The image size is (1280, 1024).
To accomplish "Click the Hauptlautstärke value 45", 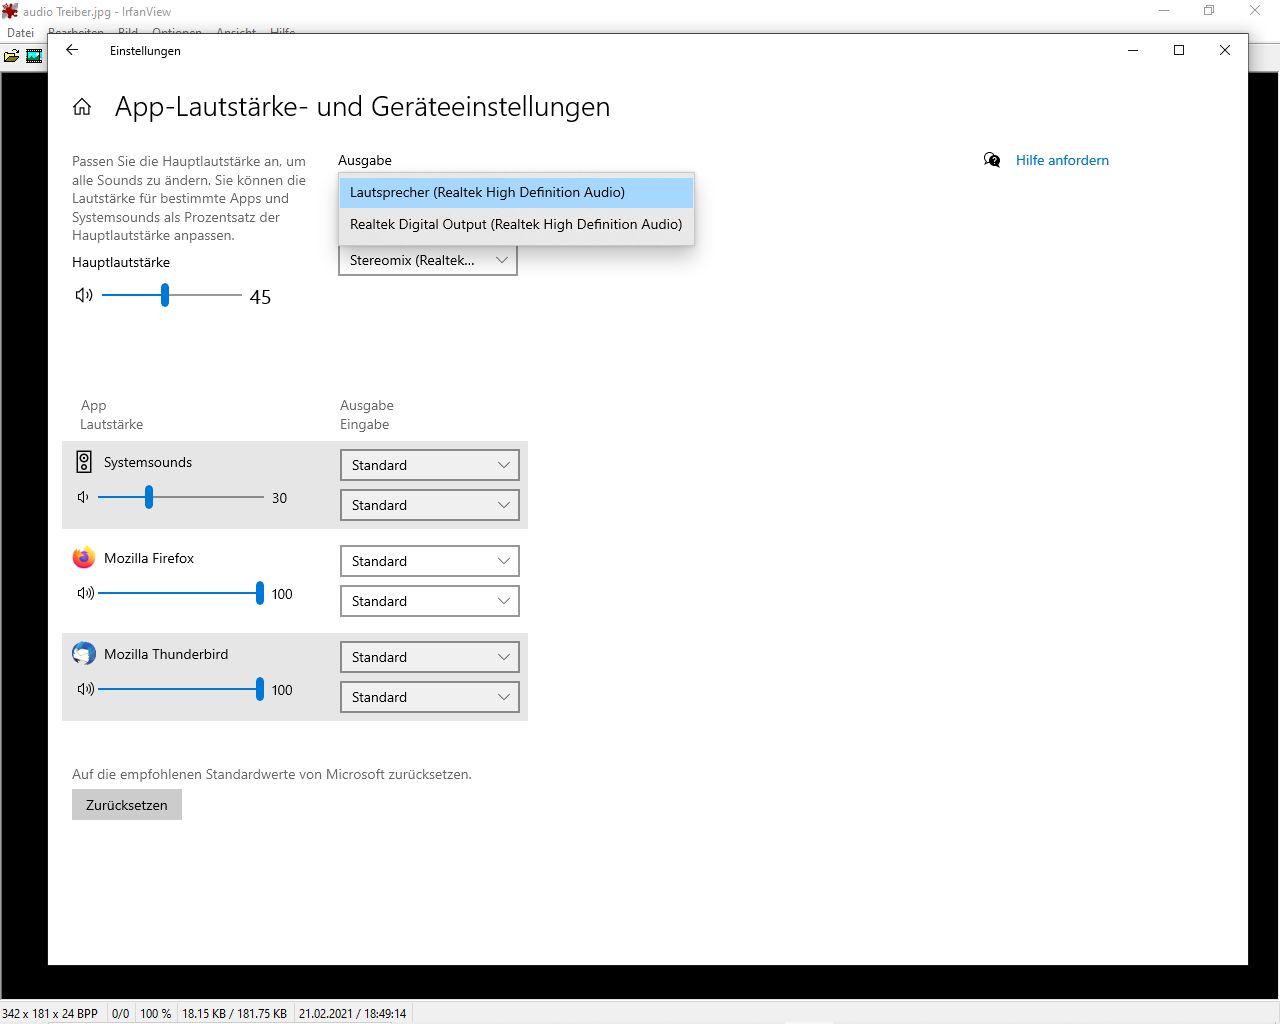I will pos(260,297).
